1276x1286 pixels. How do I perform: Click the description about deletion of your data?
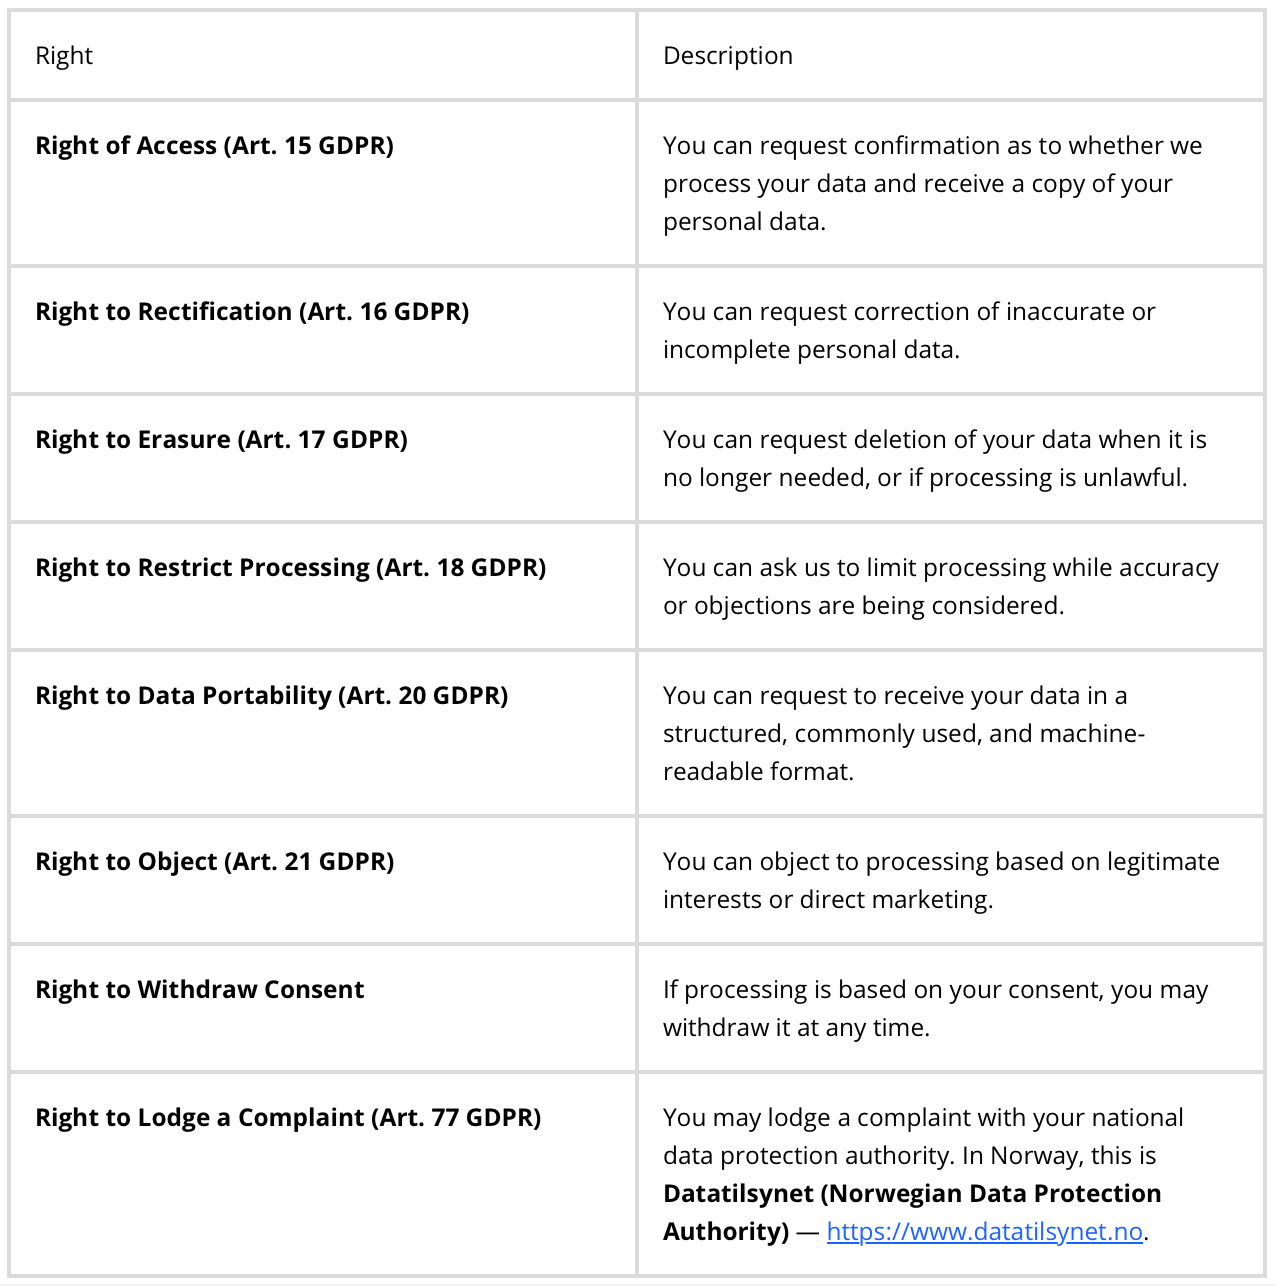pos(935,459)
